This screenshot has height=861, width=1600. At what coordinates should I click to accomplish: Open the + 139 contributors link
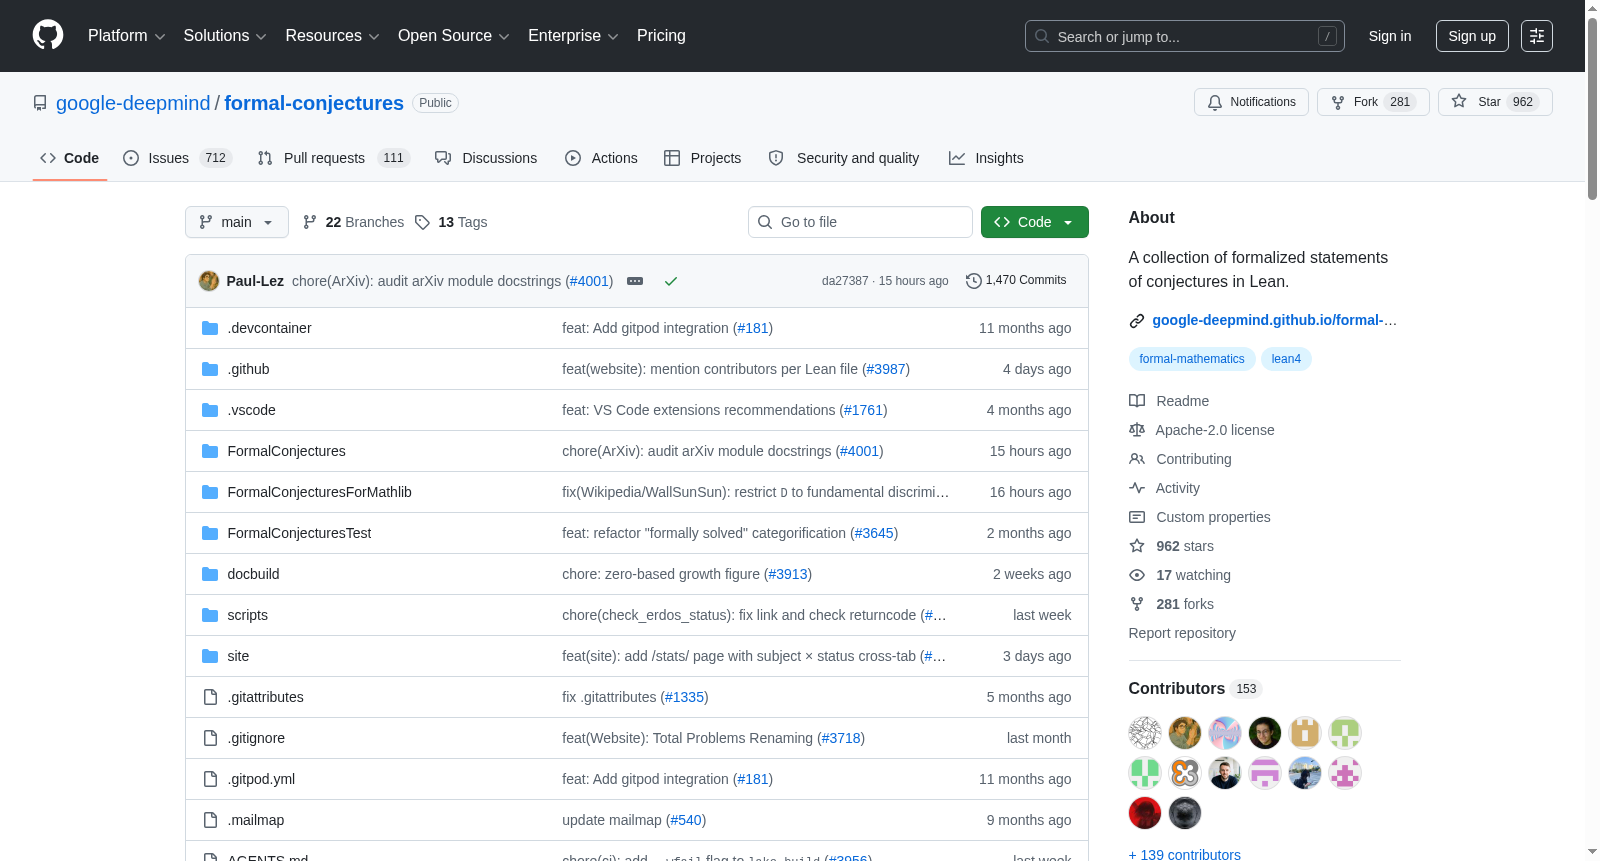1185,855
